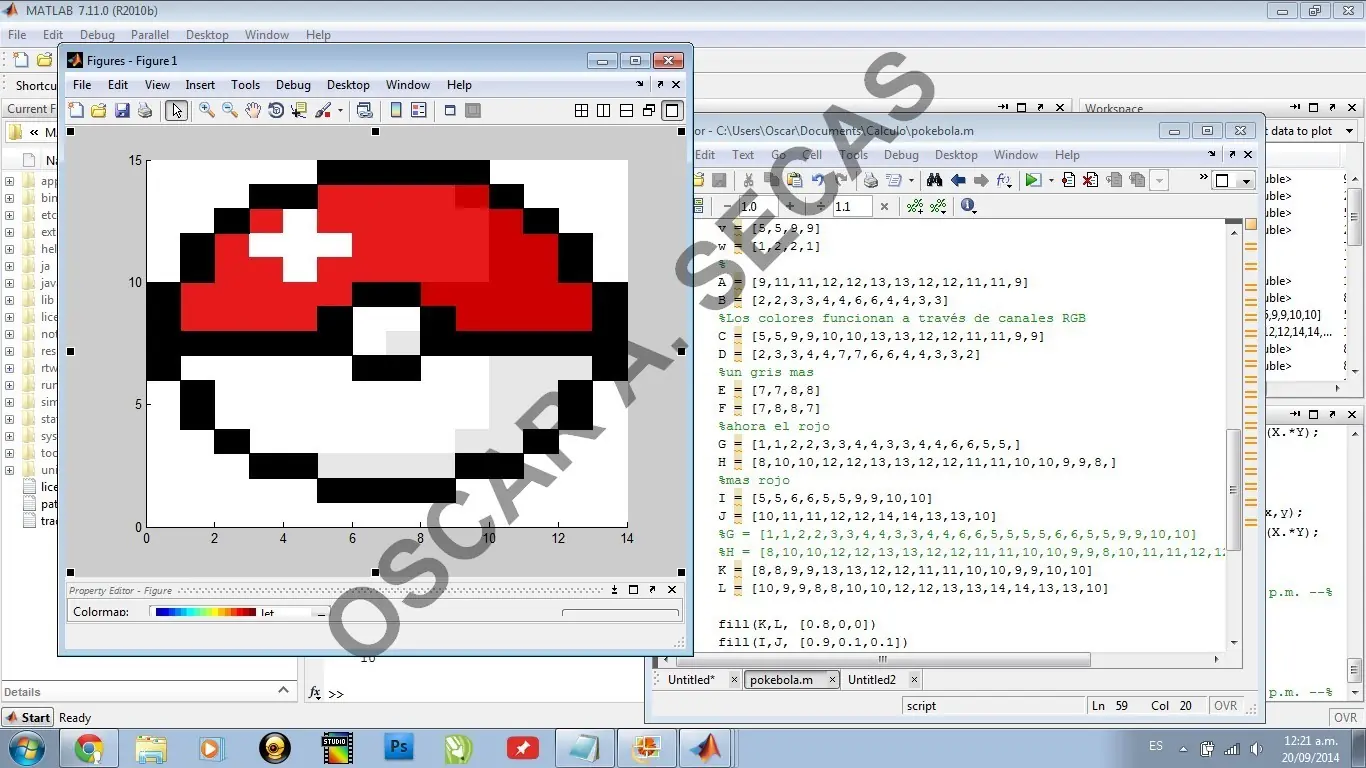Tile figures in grid layout icon
The width and height of the screenshot is (1366, 768).
point(581,110)
